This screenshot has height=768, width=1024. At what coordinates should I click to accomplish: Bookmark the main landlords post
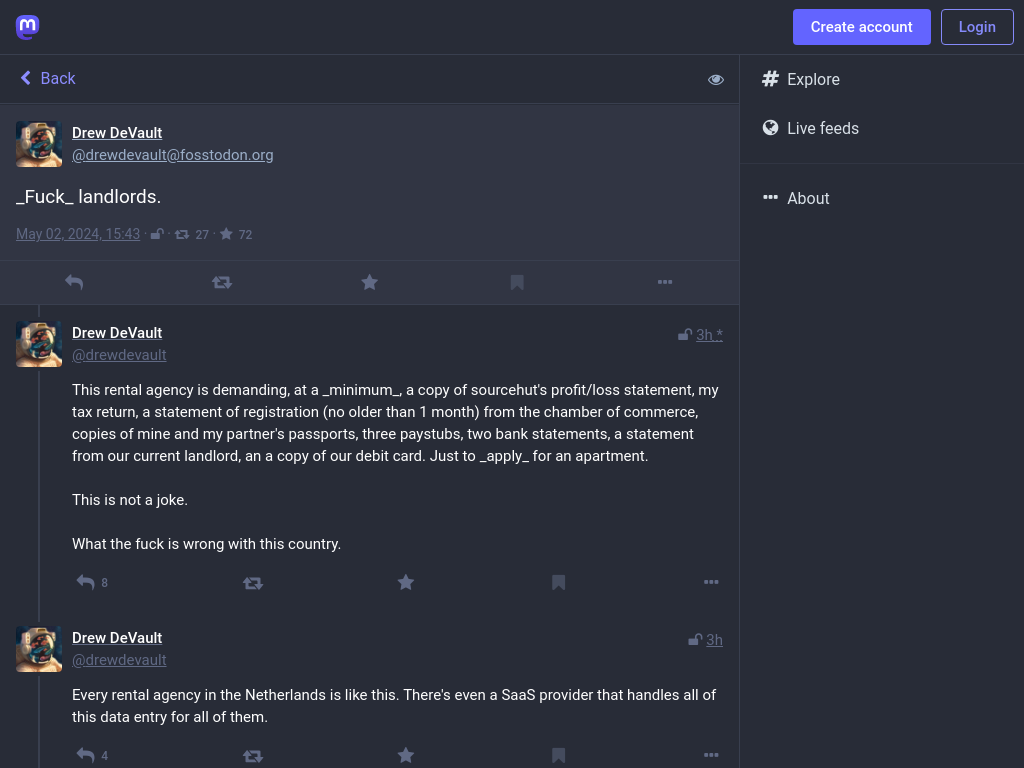coord(517,282)
